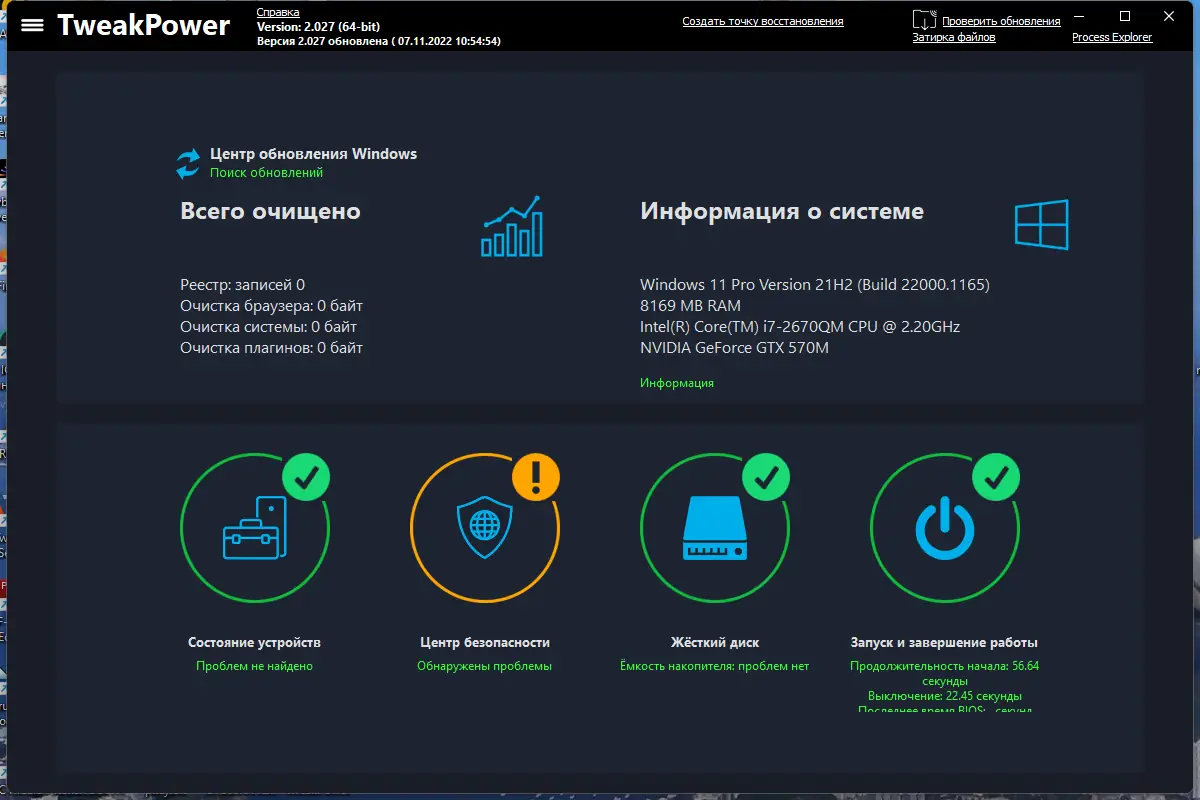Minimize the TweakPower window
The height and width of the screenshot is (800, 1200).
click(x=1080, y=16)
